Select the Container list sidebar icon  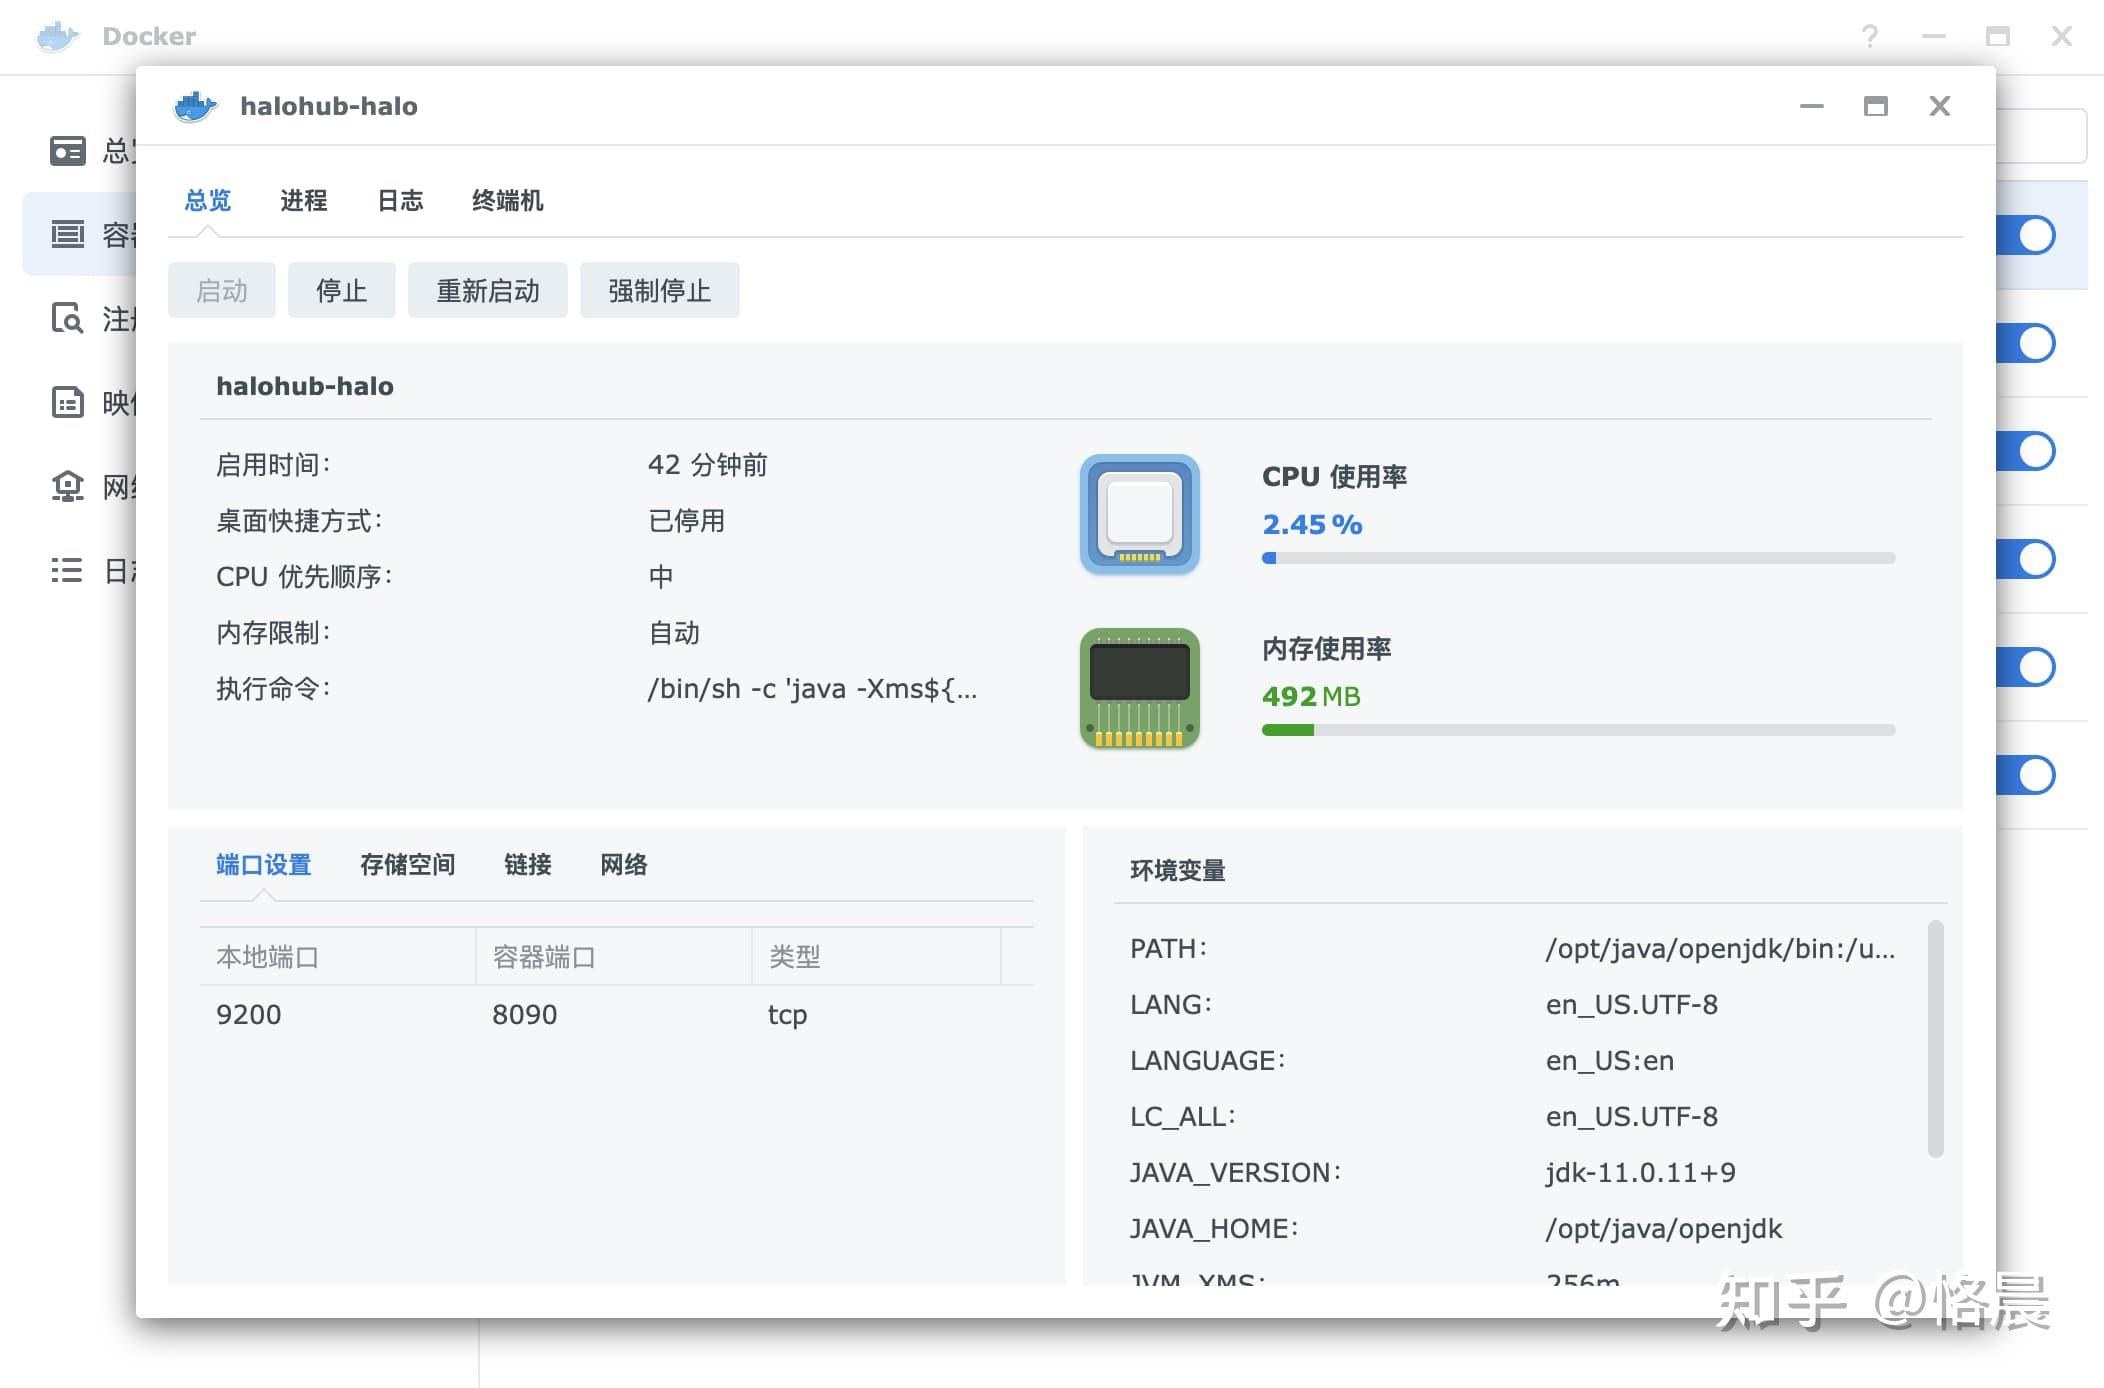(68, 235)
